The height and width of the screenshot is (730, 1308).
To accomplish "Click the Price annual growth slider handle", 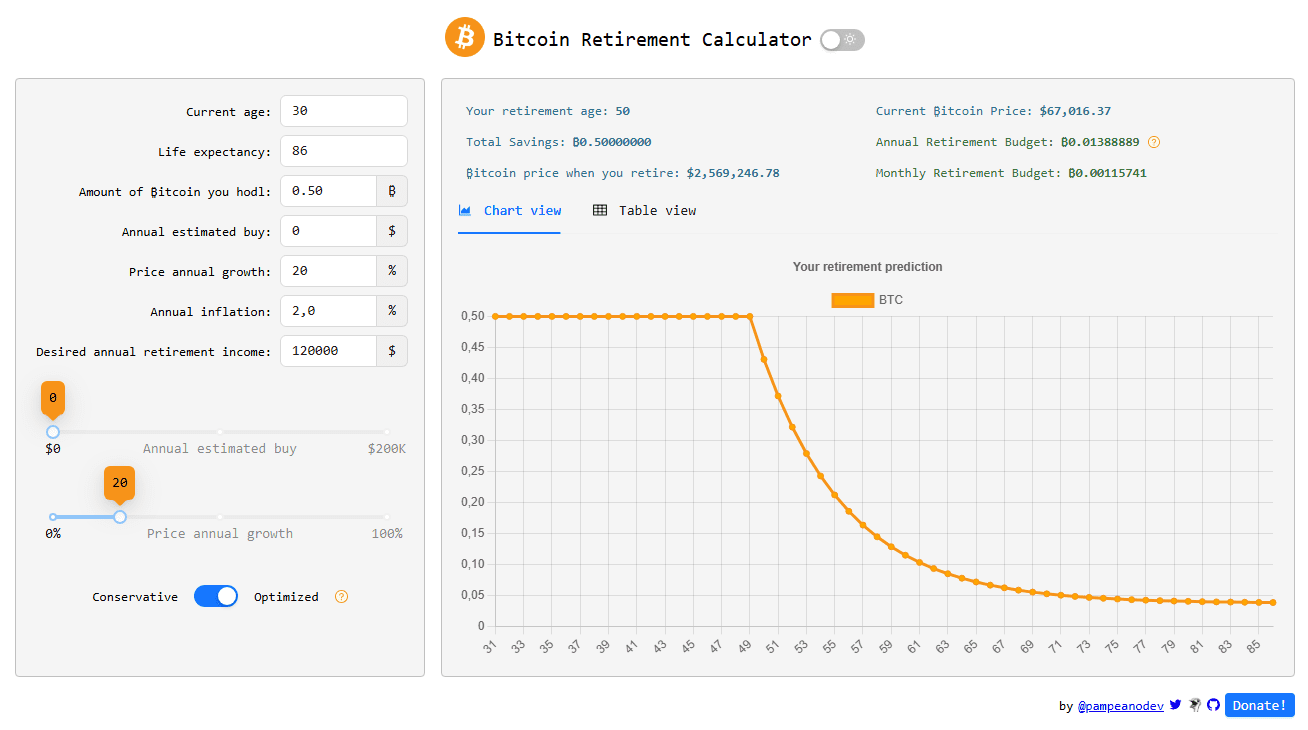I will point(119,516).
